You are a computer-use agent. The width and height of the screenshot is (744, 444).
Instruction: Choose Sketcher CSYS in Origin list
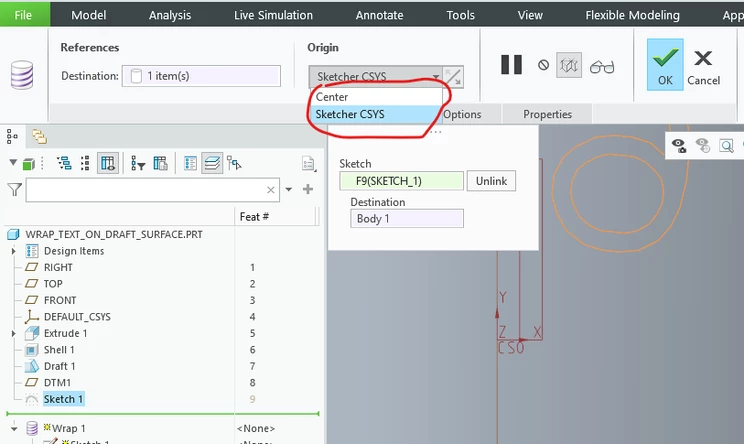coord(376,114)
